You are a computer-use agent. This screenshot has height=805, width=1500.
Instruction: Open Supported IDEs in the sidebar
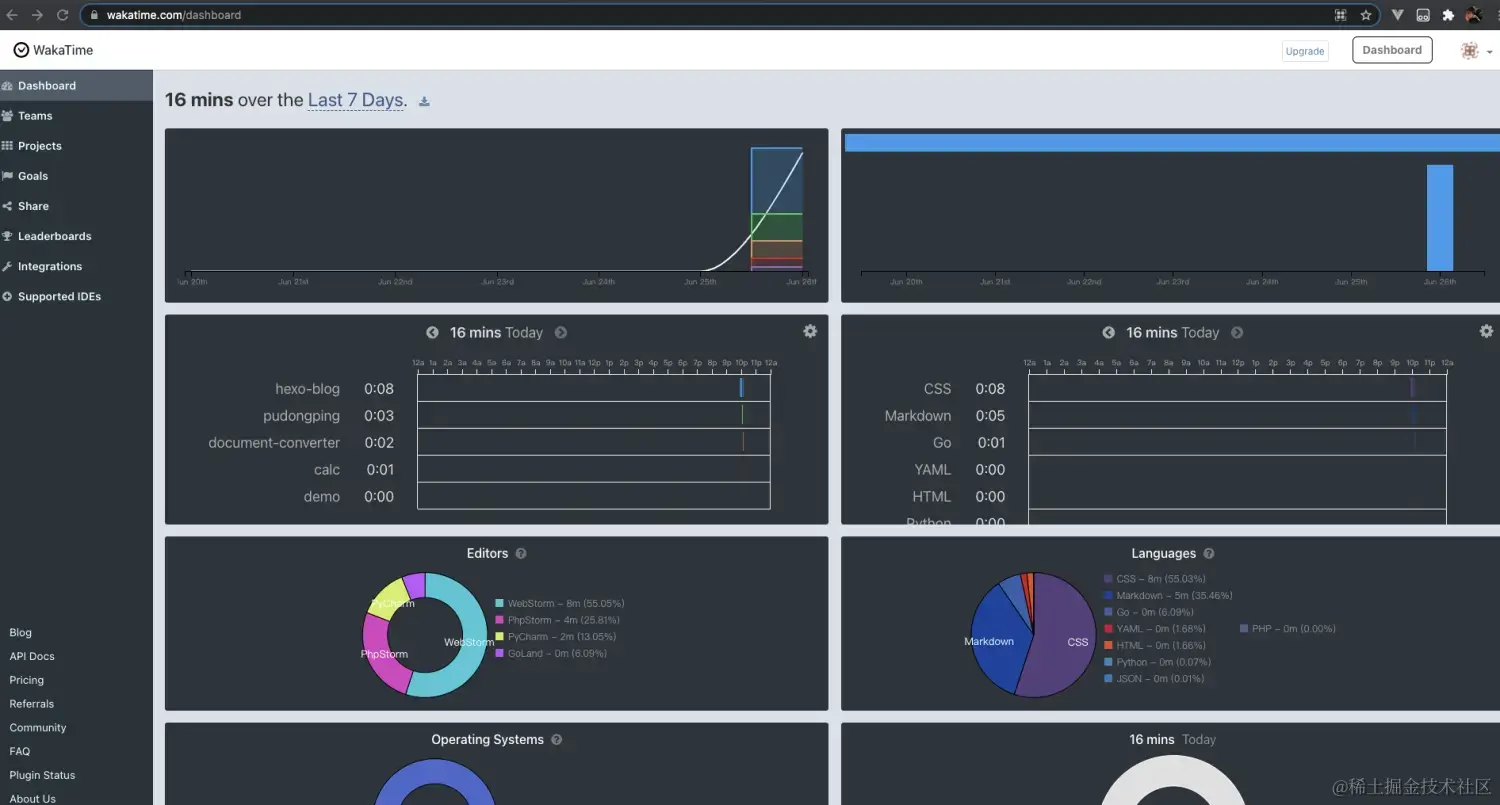click(x=76, y=296)
